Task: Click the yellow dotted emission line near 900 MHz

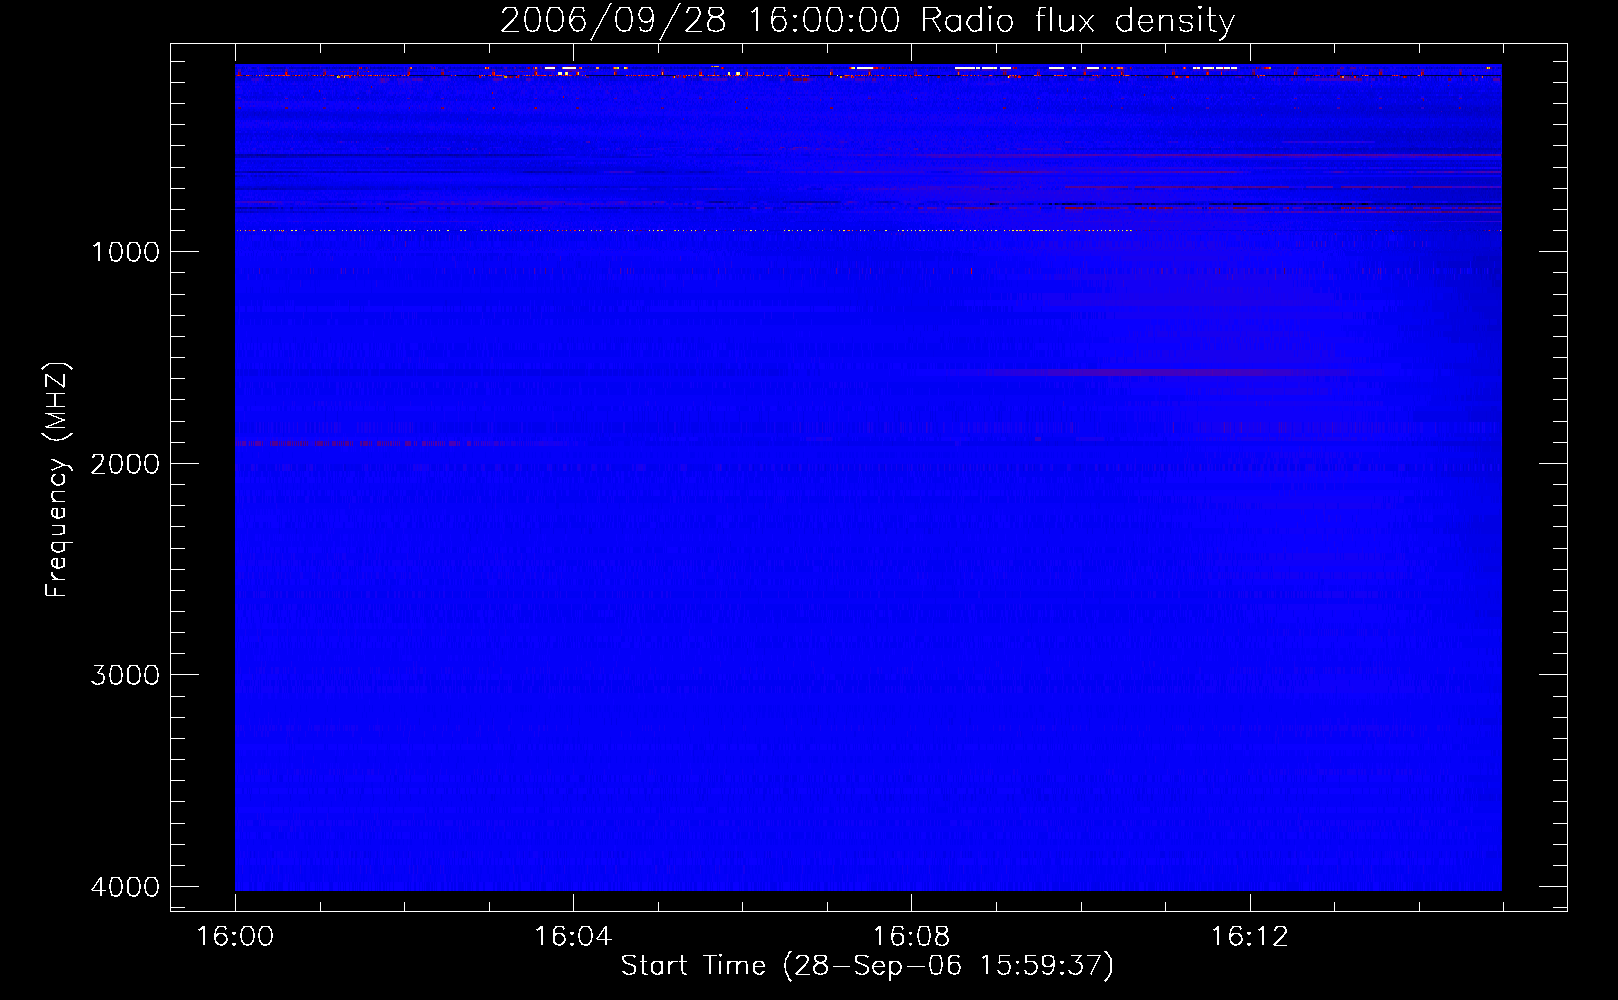Action: point(684,230)
